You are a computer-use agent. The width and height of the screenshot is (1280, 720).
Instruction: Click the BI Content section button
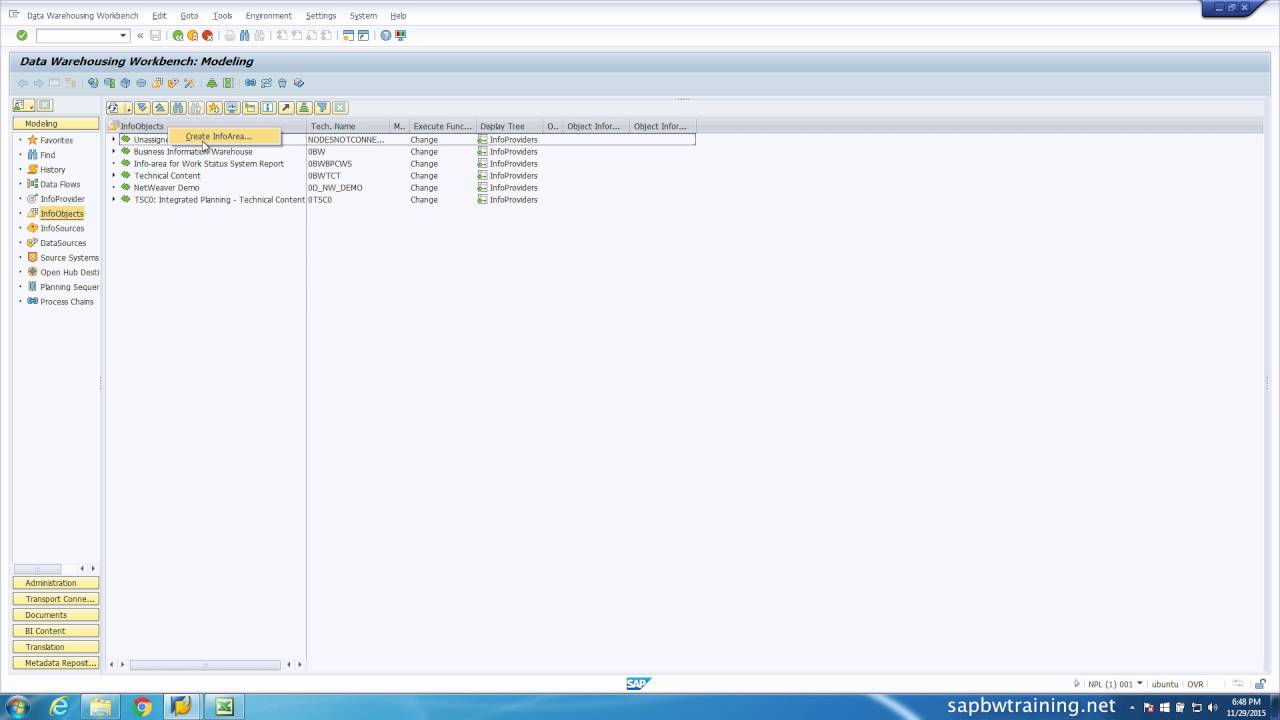[56, 631]
